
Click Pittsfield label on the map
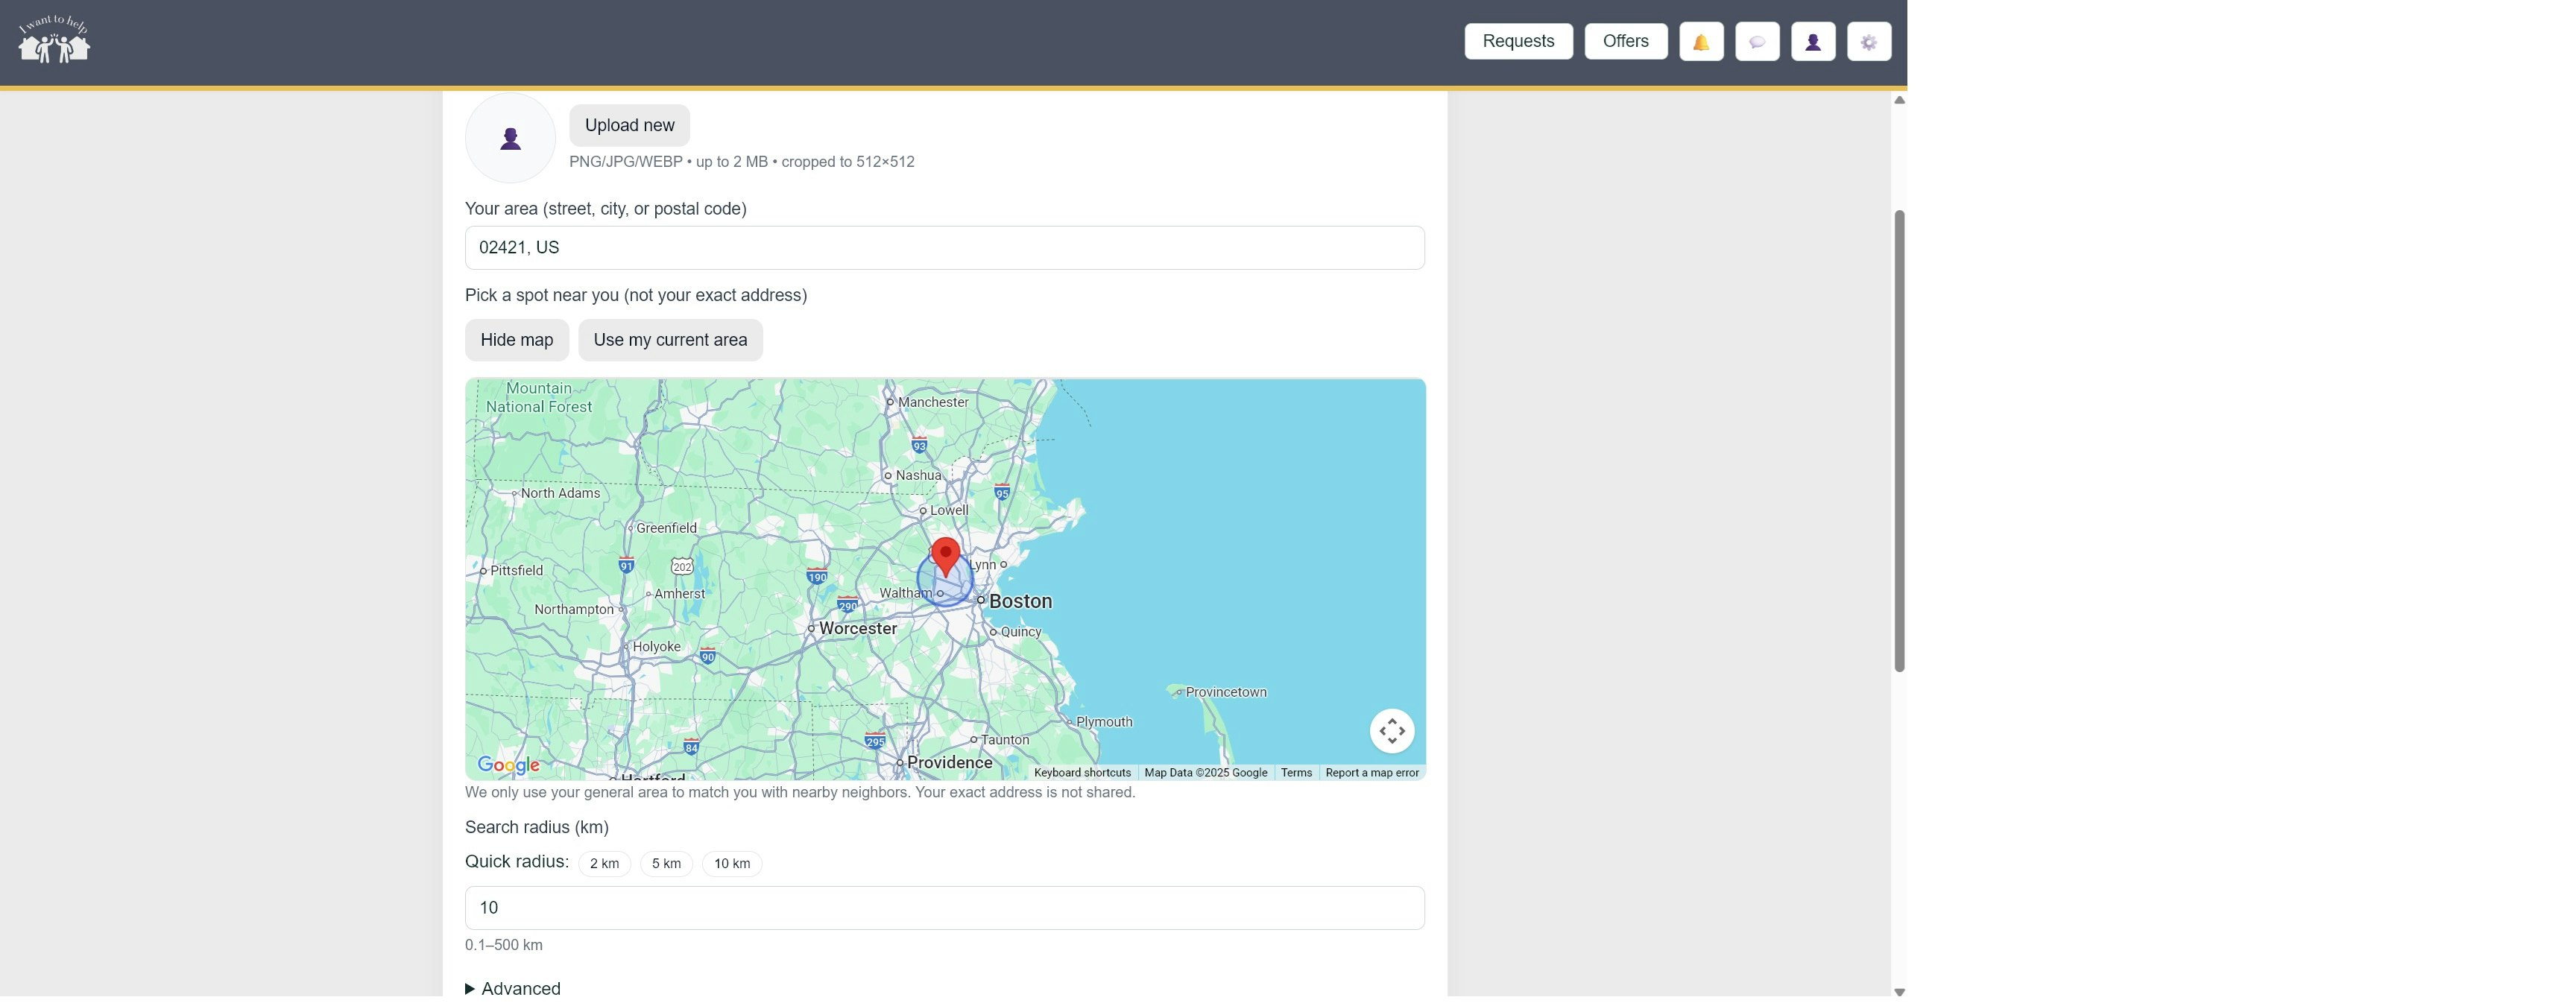(516, 571)
